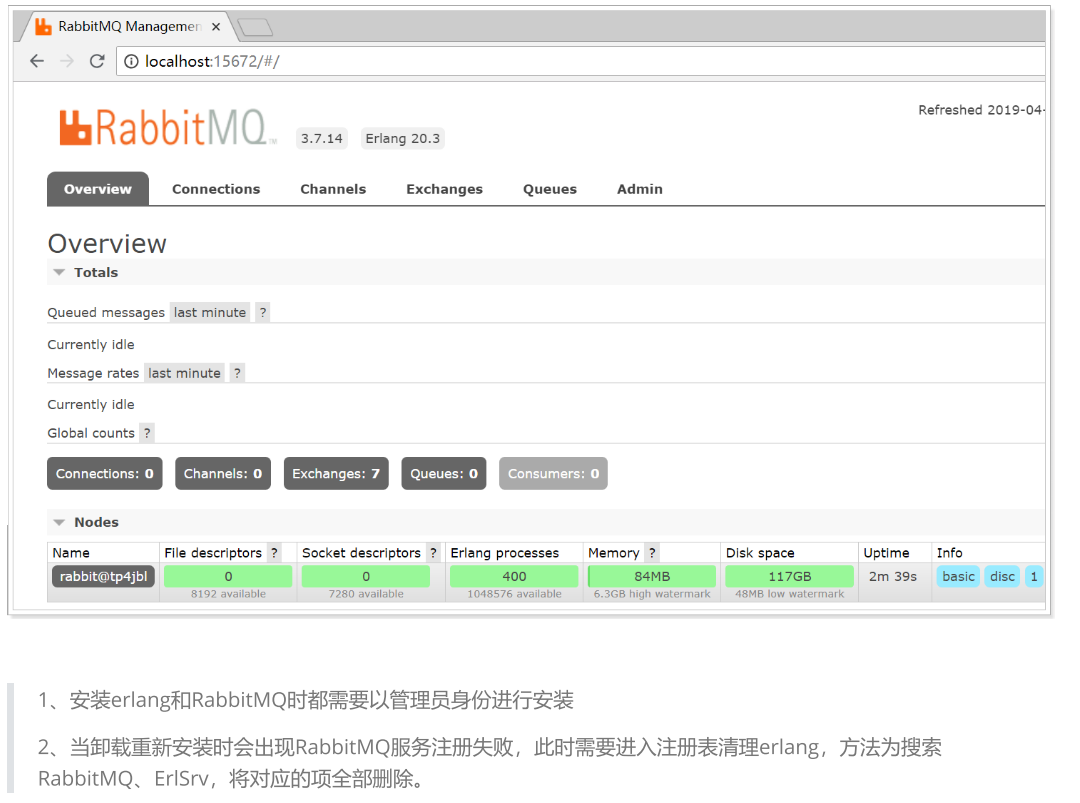This screenshot has width=1080, height=803.
Task: Switch to the Connections tab
Action: 216,189
